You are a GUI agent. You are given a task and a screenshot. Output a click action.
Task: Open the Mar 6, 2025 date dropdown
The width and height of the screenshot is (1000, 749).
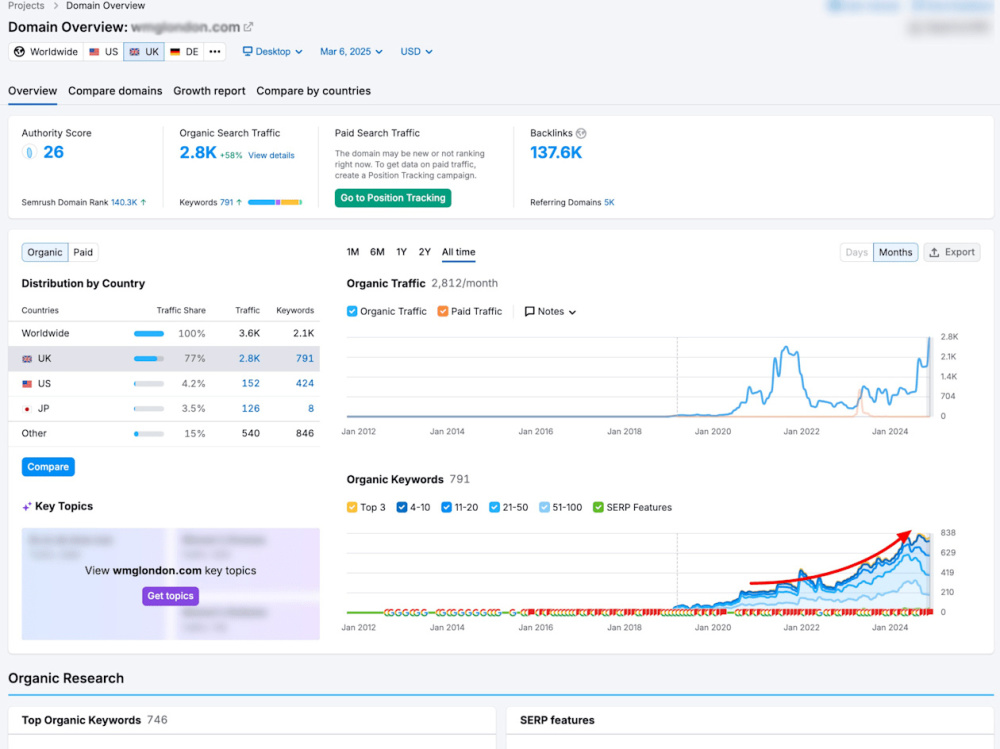351,52
